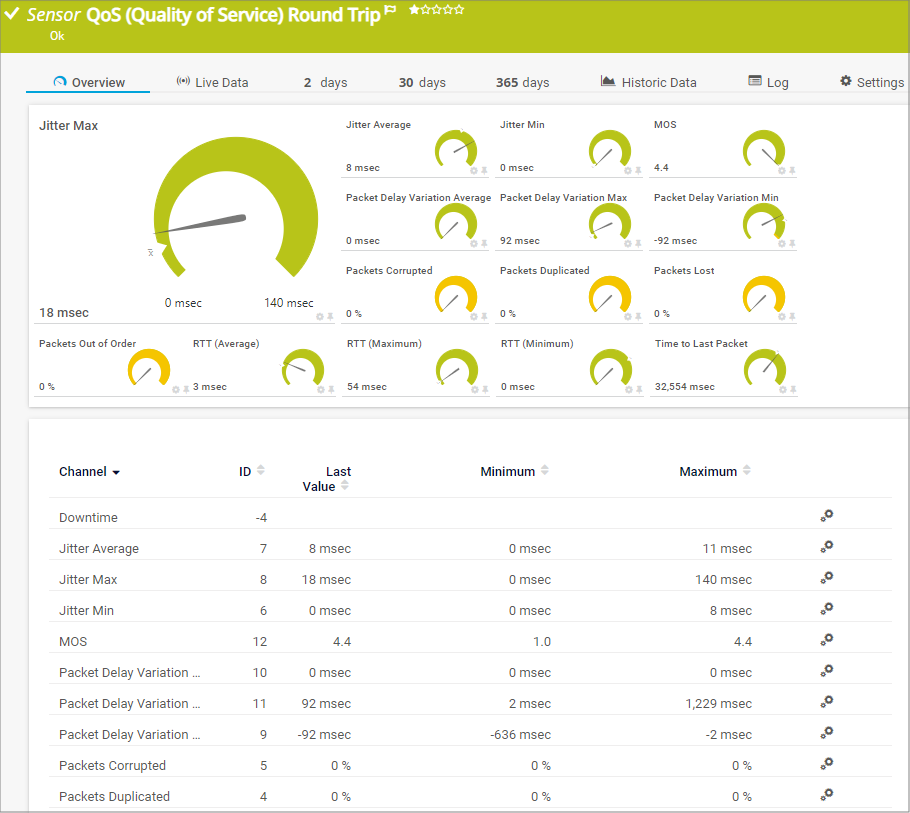Open the Settings tab

(x=871, y=83)
